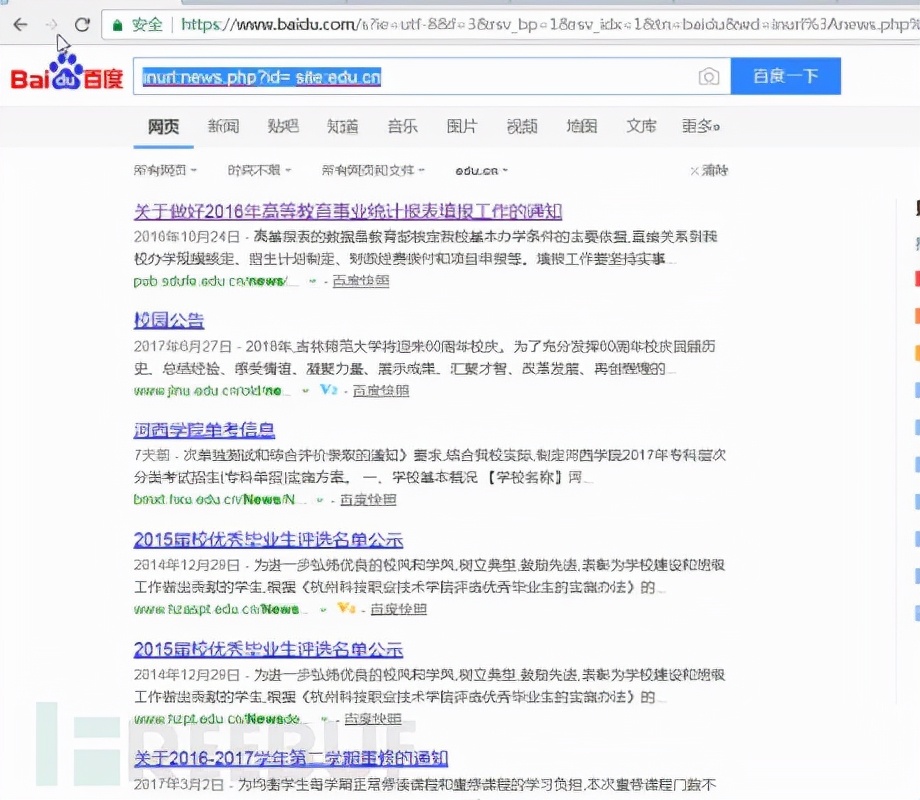This screenshot has height=800, width=920.
Task: Open the 更多 tab
Action: 701,126
